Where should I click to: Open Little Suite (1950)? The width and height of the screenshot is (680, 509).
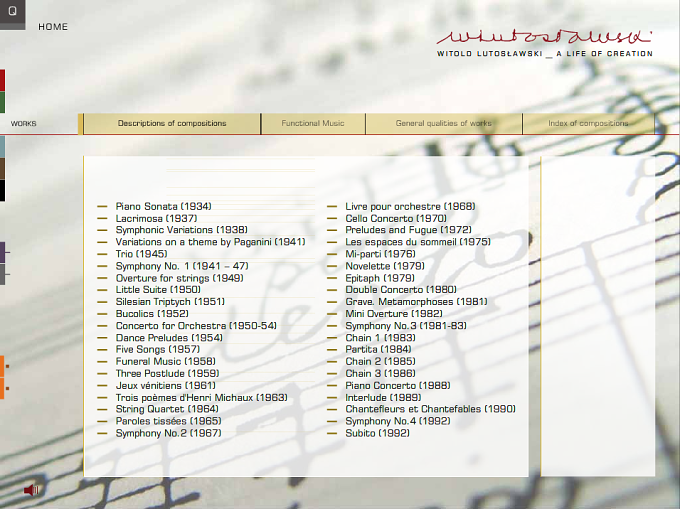(x=158, y=290)
